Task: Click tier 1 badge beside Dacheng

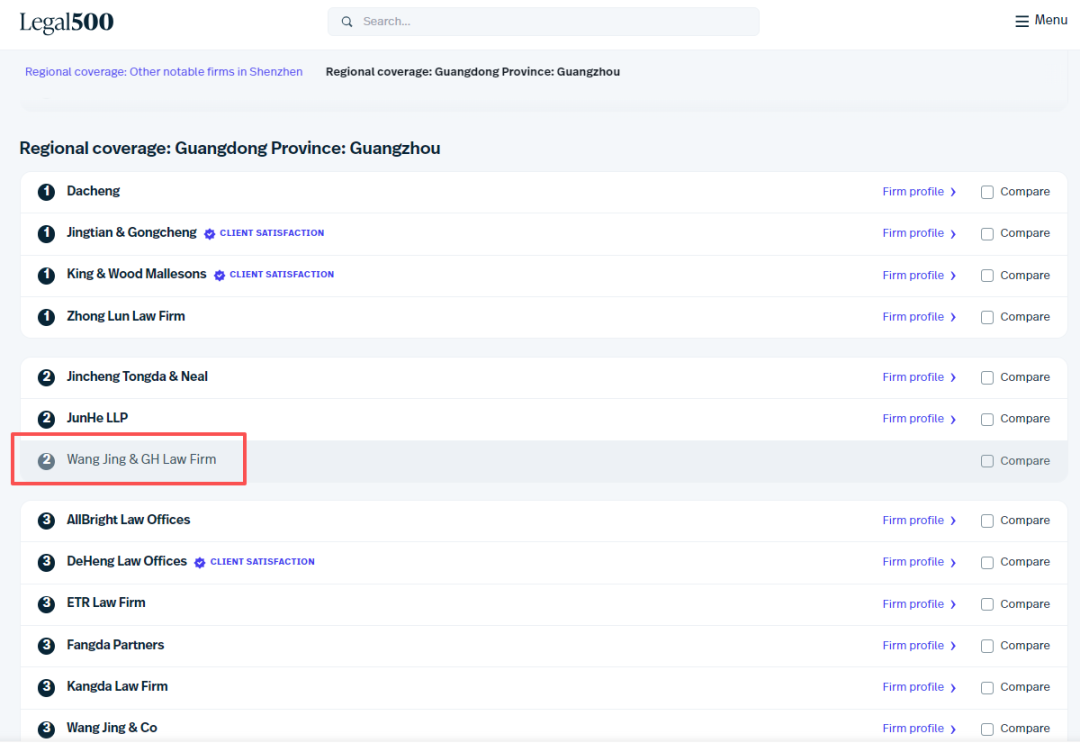Action: click(x=46, y=192)
